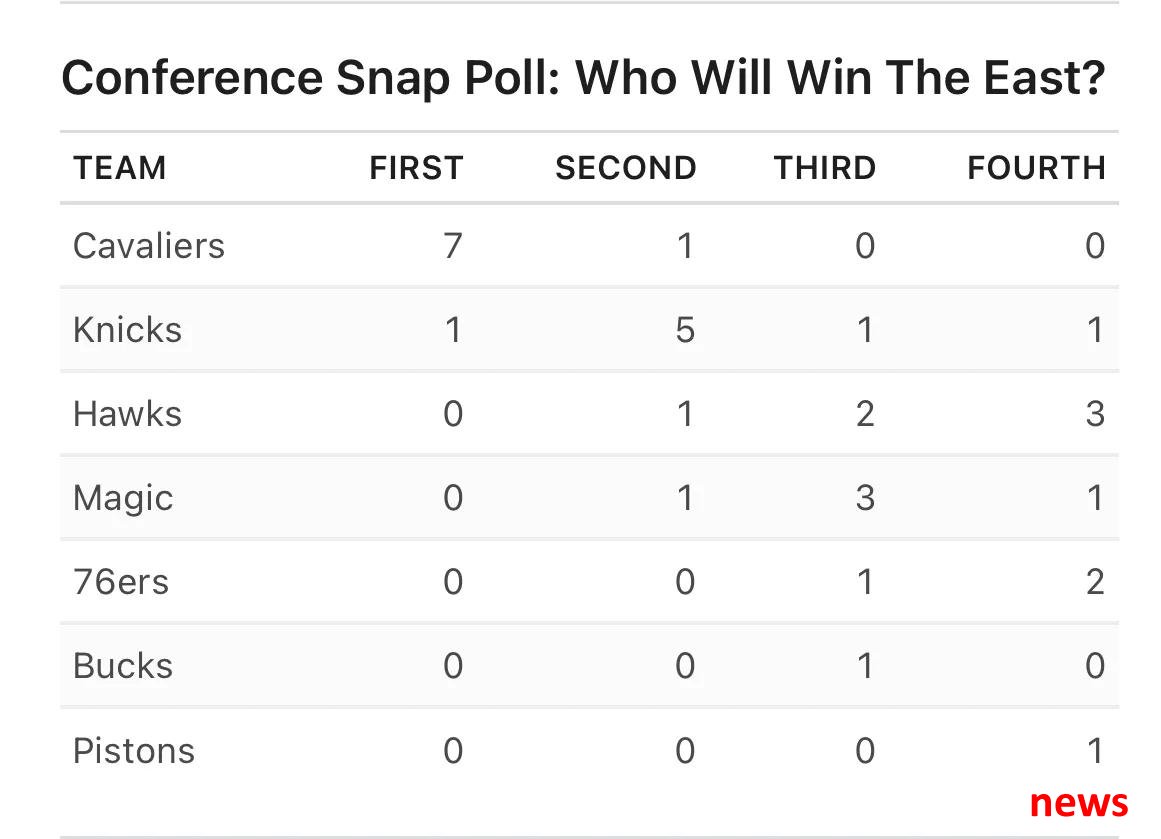Click the poll title heading
This screenshot has width=1161, height=839.
click(583, 79)
